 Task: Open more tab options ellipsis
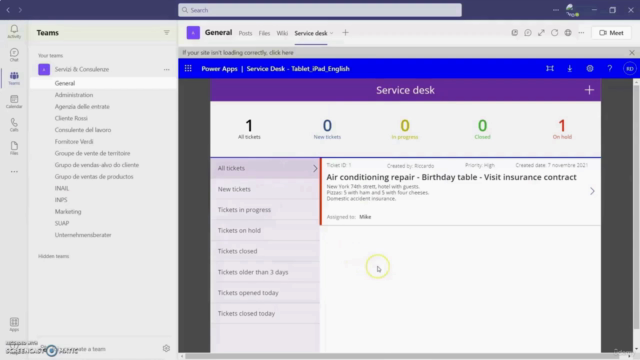coord(581,33)
